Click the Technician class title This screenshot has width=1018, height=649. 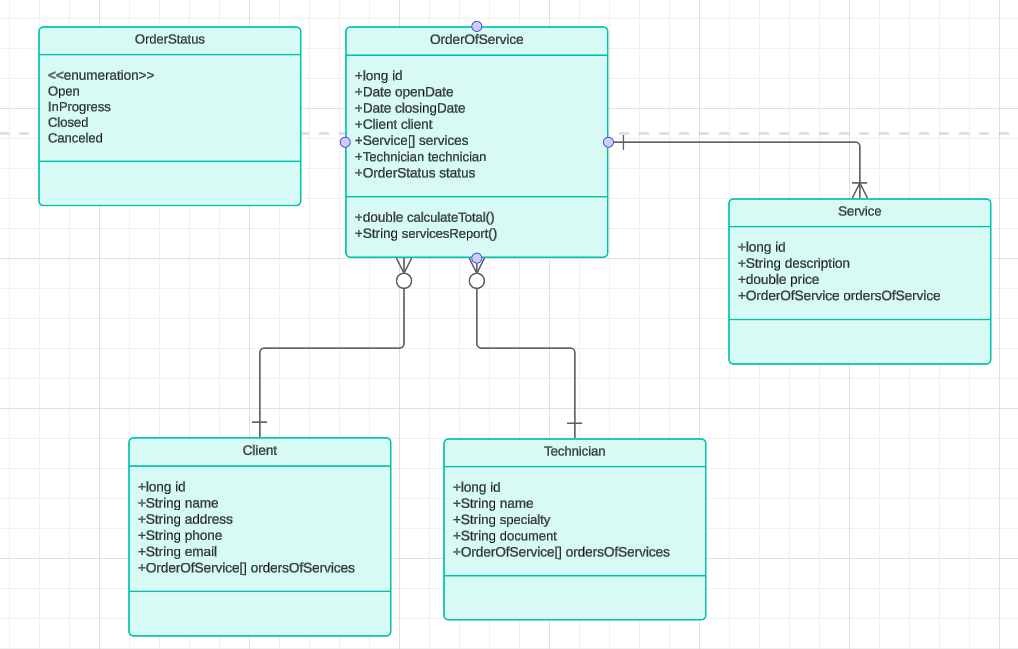pos(575,451)
